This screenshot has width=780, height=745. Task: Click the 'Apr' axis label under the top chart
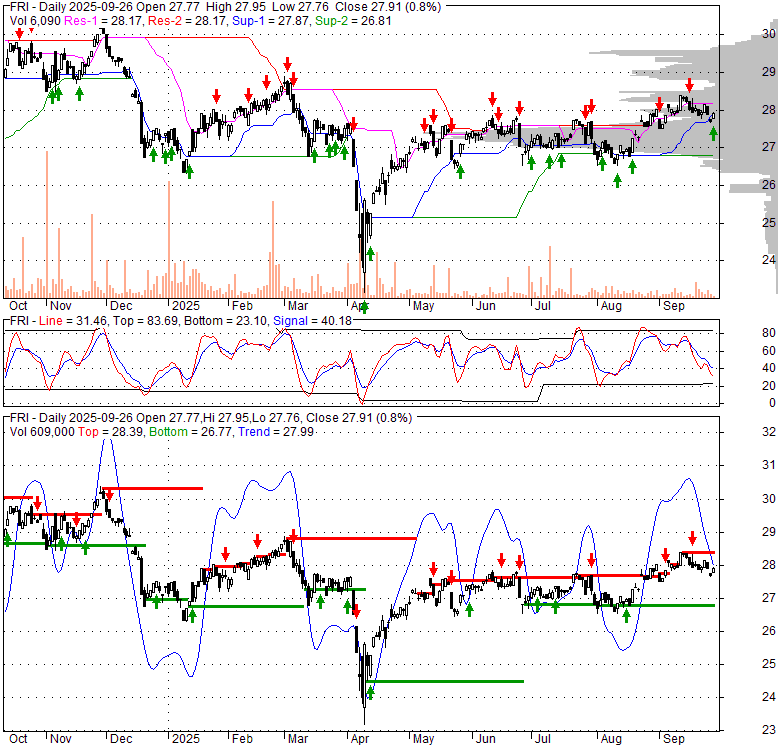coord(360,306)
